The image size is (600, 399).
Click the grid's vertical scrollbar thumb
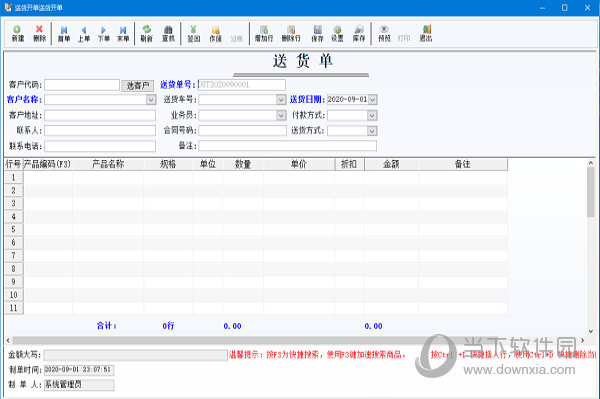click(x=591, y=192)
